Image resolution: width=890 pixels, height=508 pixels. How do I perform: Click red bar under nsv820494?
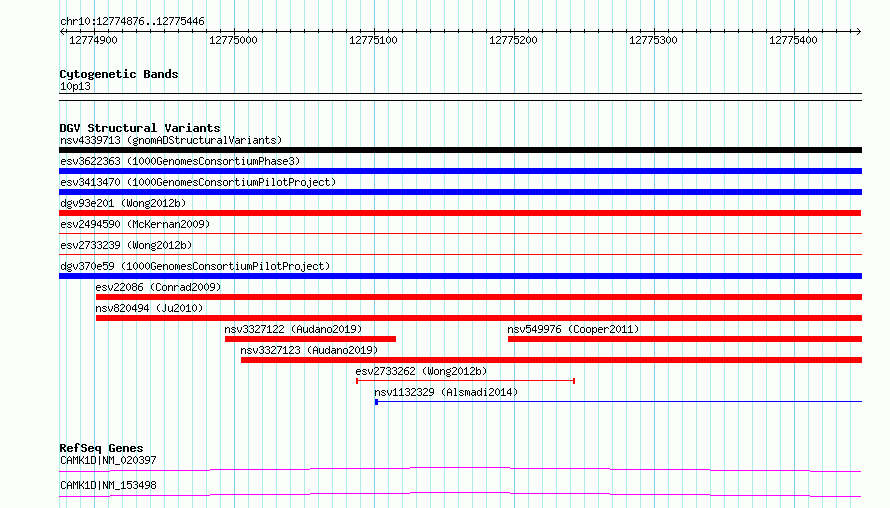(479, 318)
